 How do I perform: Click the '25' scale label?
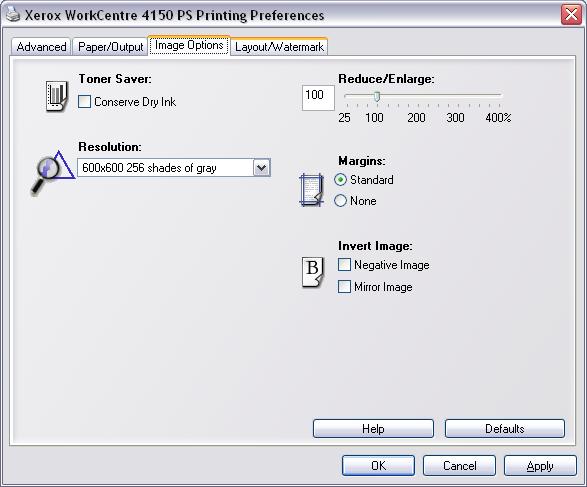pyautogui.click(x=344, y=118)
